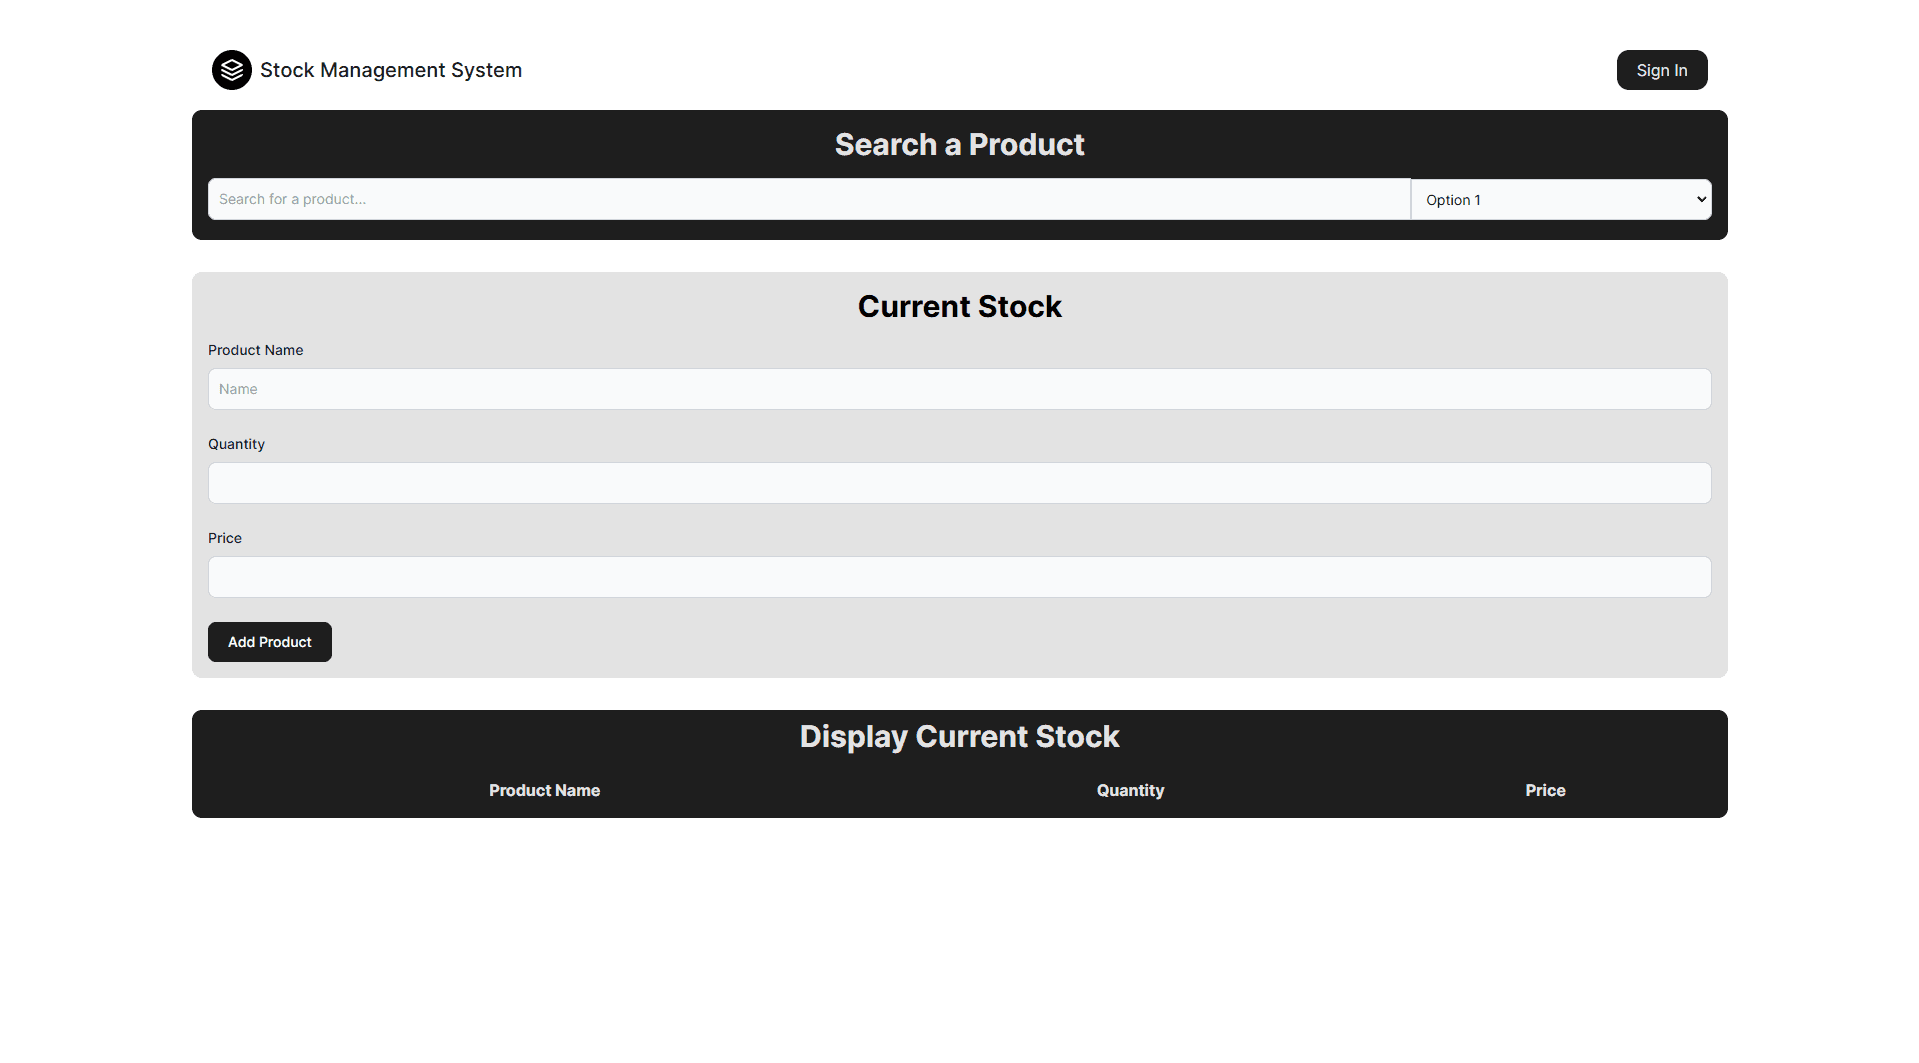This screenshot has height=1063, width=1919.
Task: Click the Product Name form label
Action: [x=255, y=350]
